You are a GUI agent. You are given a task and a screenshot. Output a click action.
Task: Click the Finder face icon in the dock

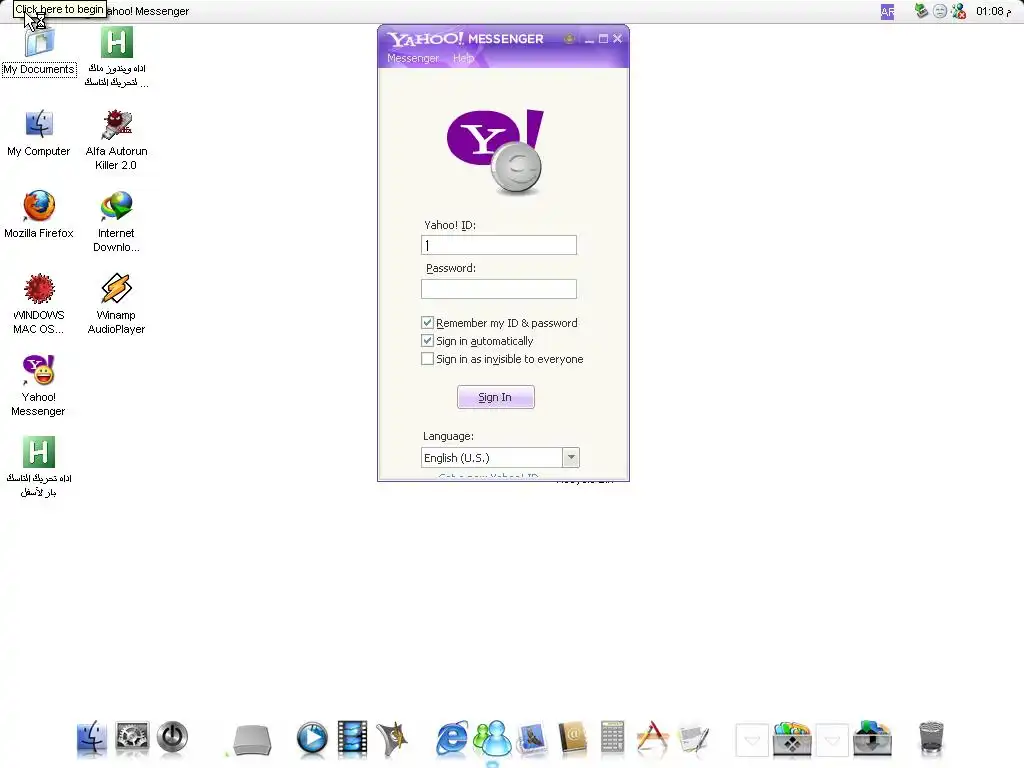tap(91, 739)
